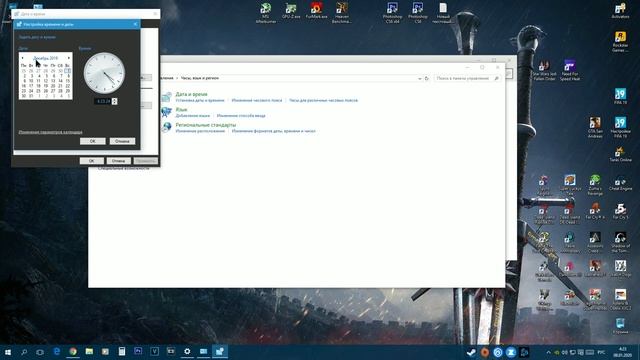Open File Explorer from the taskbar

89,352
